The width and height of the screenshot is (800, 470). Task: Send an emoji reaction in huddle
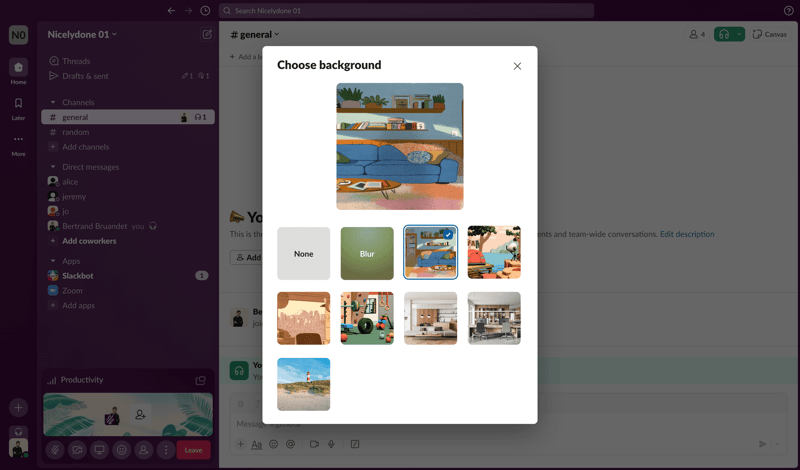[x=121, y=450]
